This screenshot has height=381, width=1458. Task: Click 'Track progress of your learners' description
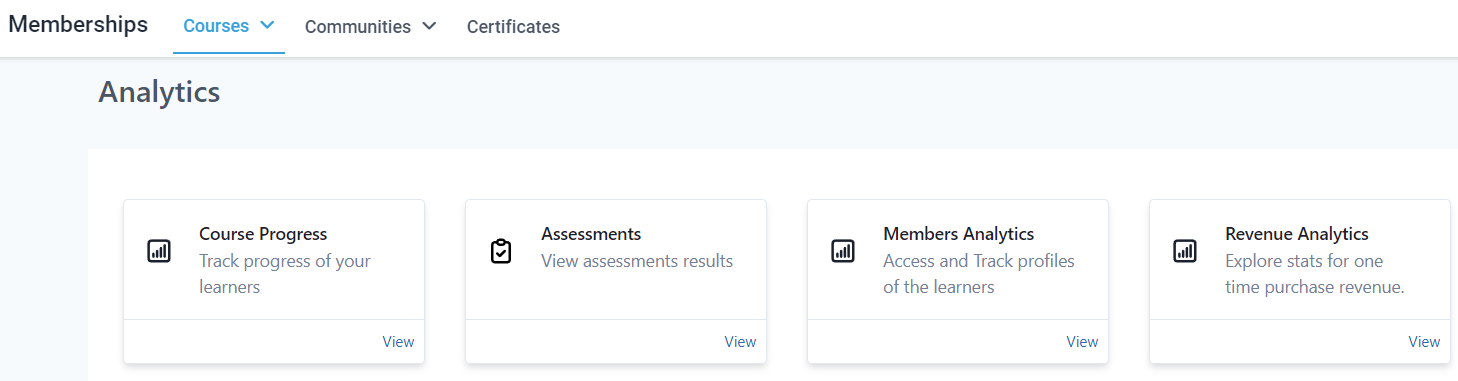point(285,274)
